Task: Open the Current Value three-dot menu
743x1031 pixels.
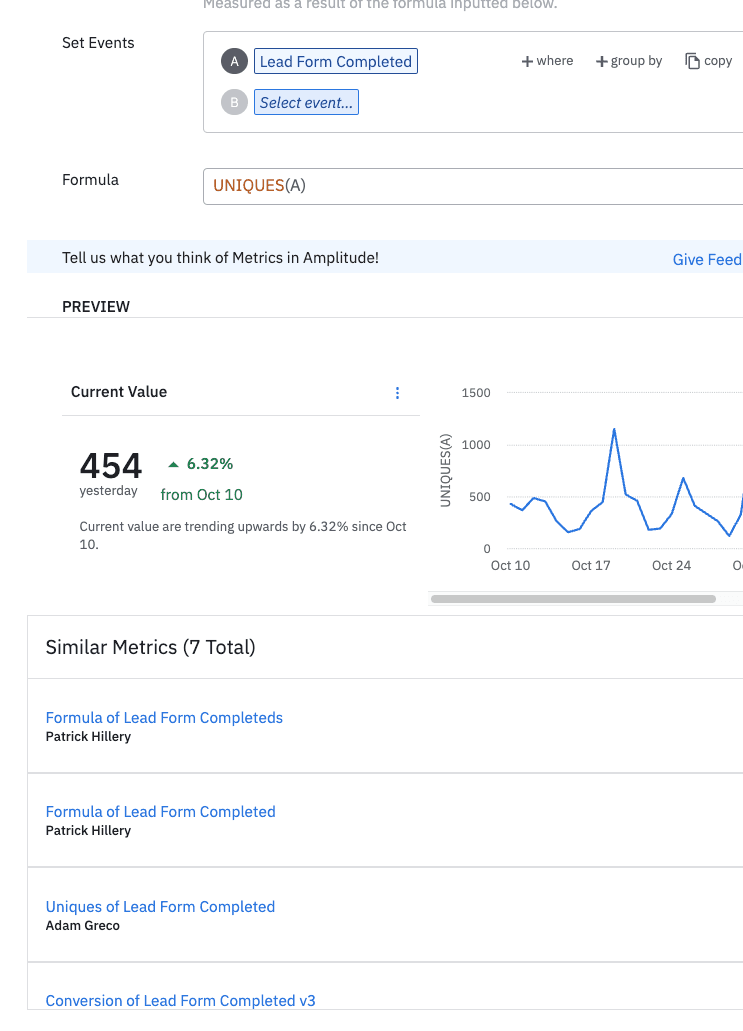Action: [397, 393]
